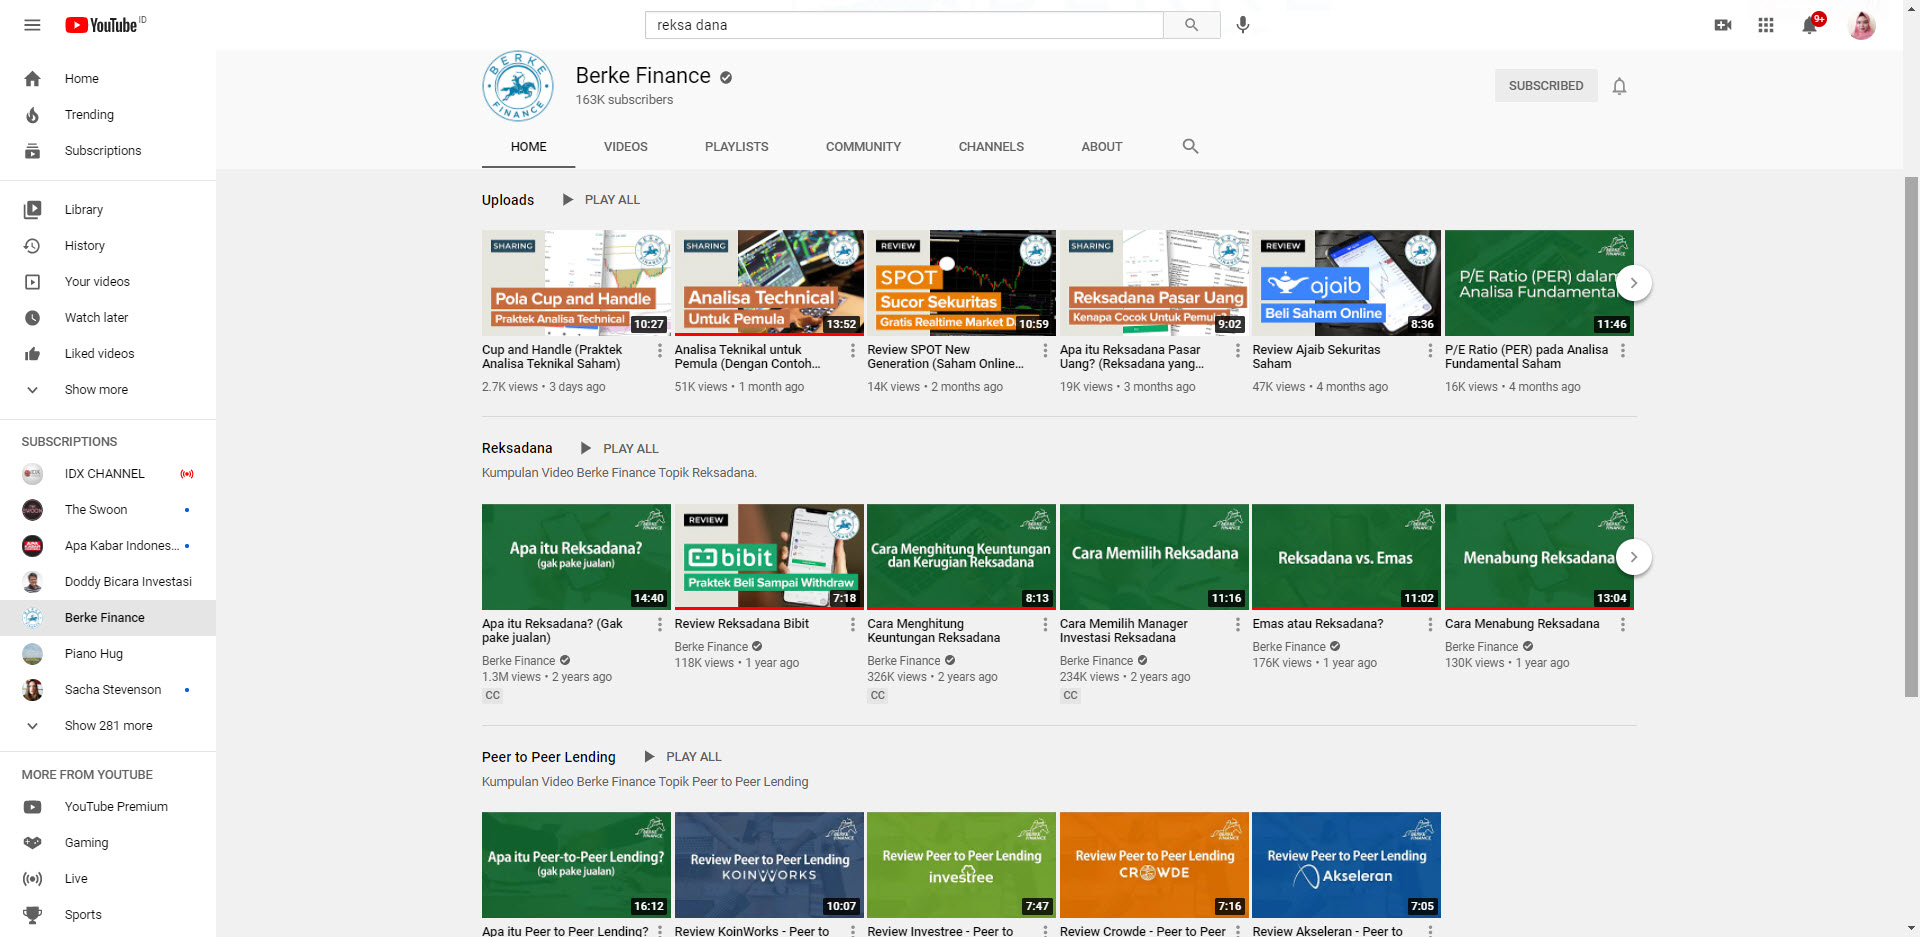Open Liked videos in sidebar
Image resolution: width=1920 pixels, height=937 pixels.
108,354
